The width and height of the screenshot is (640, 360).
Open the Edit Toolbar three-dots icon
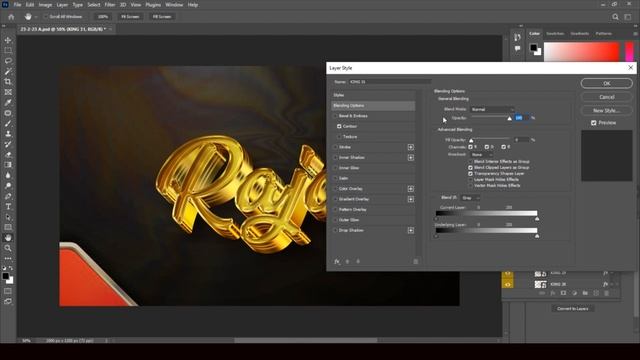pos(8,258)
